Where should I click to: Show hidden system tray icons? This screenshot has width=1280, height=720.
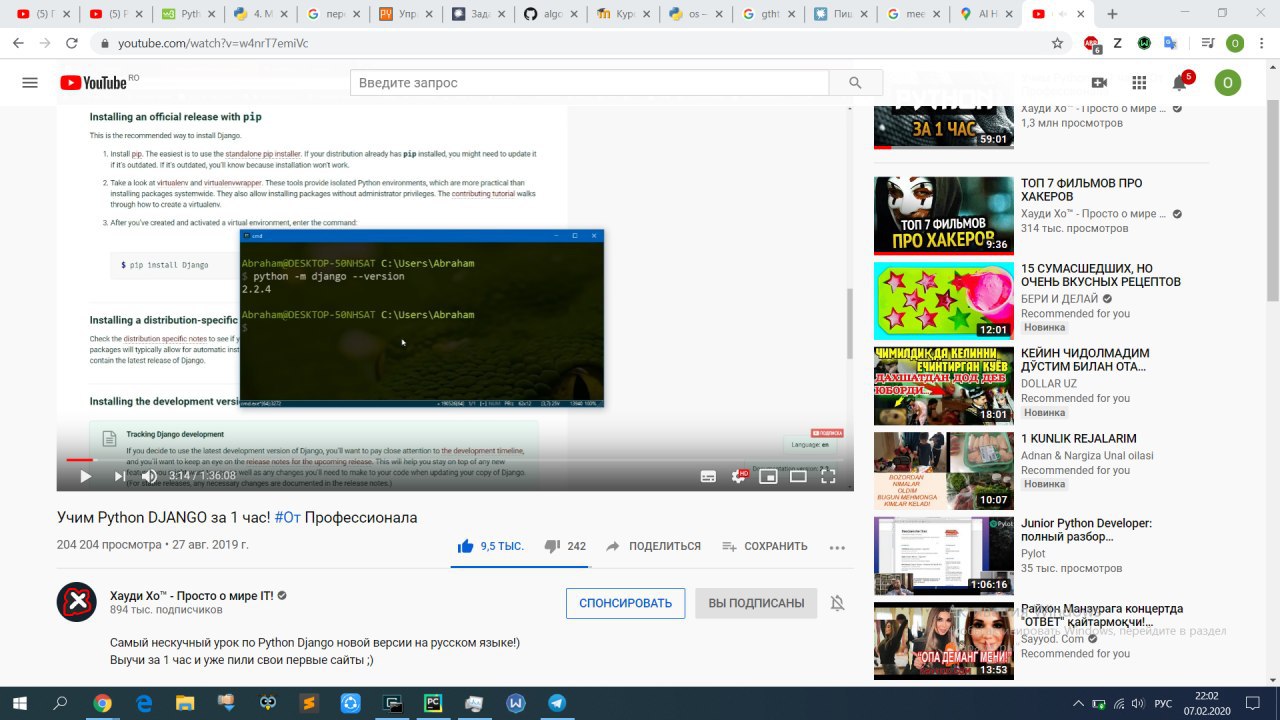click(x=1078, y=703)
